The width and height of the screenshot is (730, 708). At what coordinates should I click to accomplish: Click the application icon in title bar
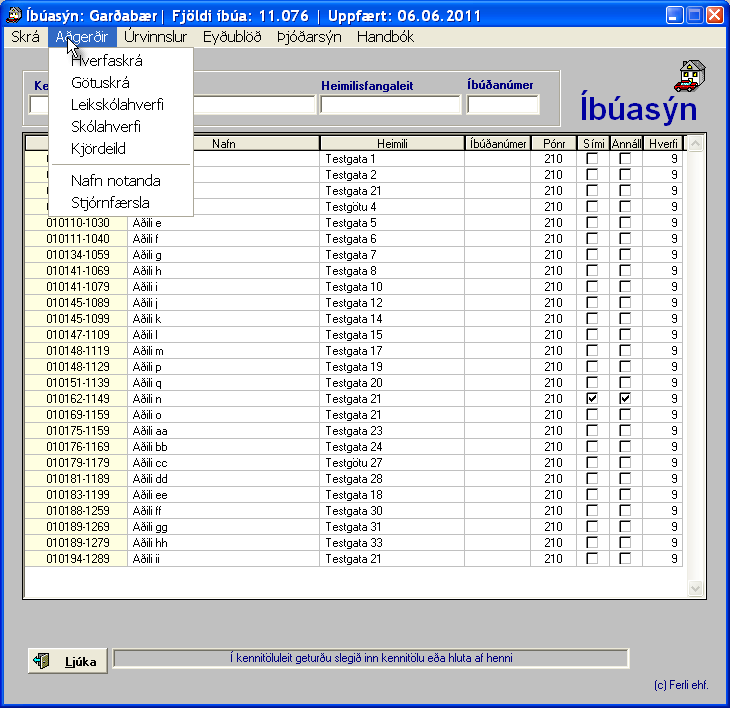coord(14,15)
